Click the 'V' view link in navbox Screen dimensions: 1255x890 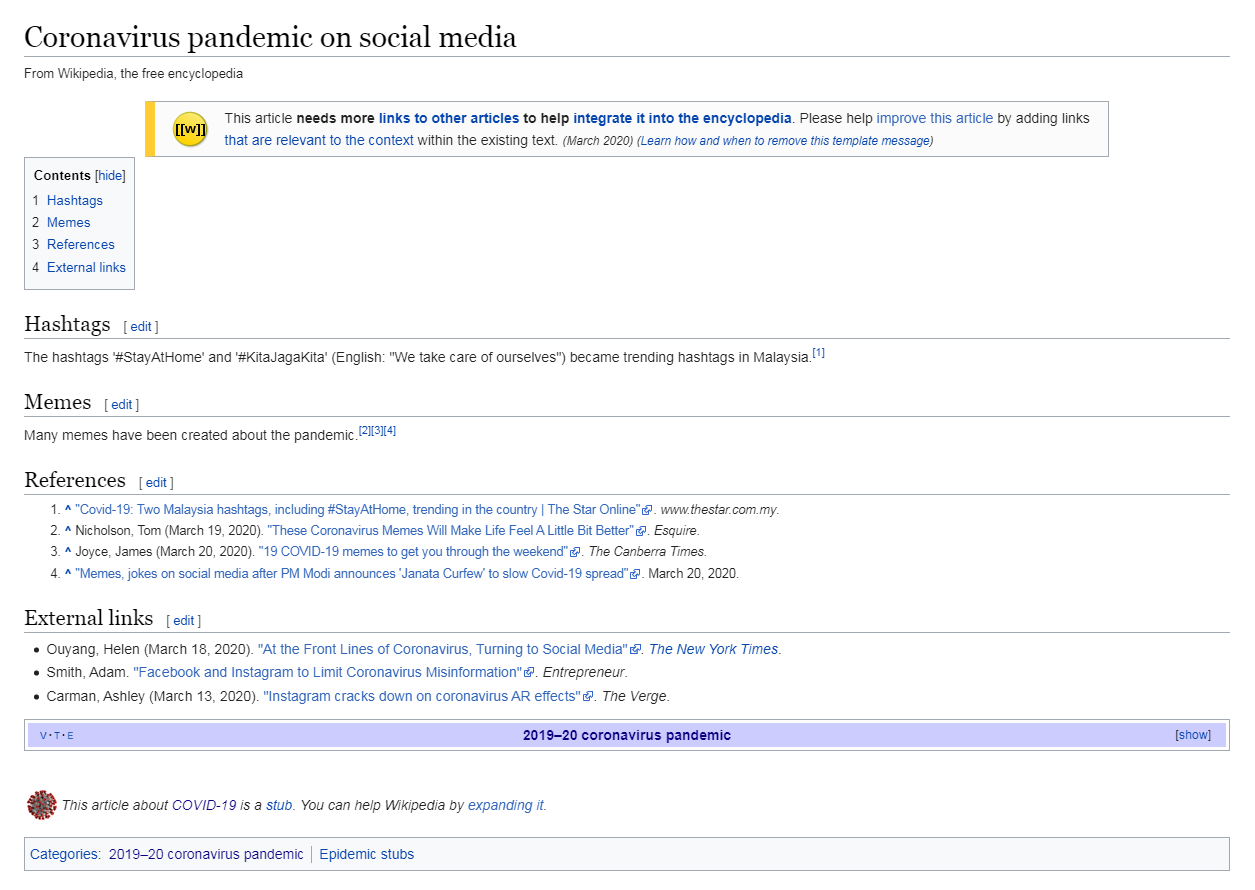point(43,736)
